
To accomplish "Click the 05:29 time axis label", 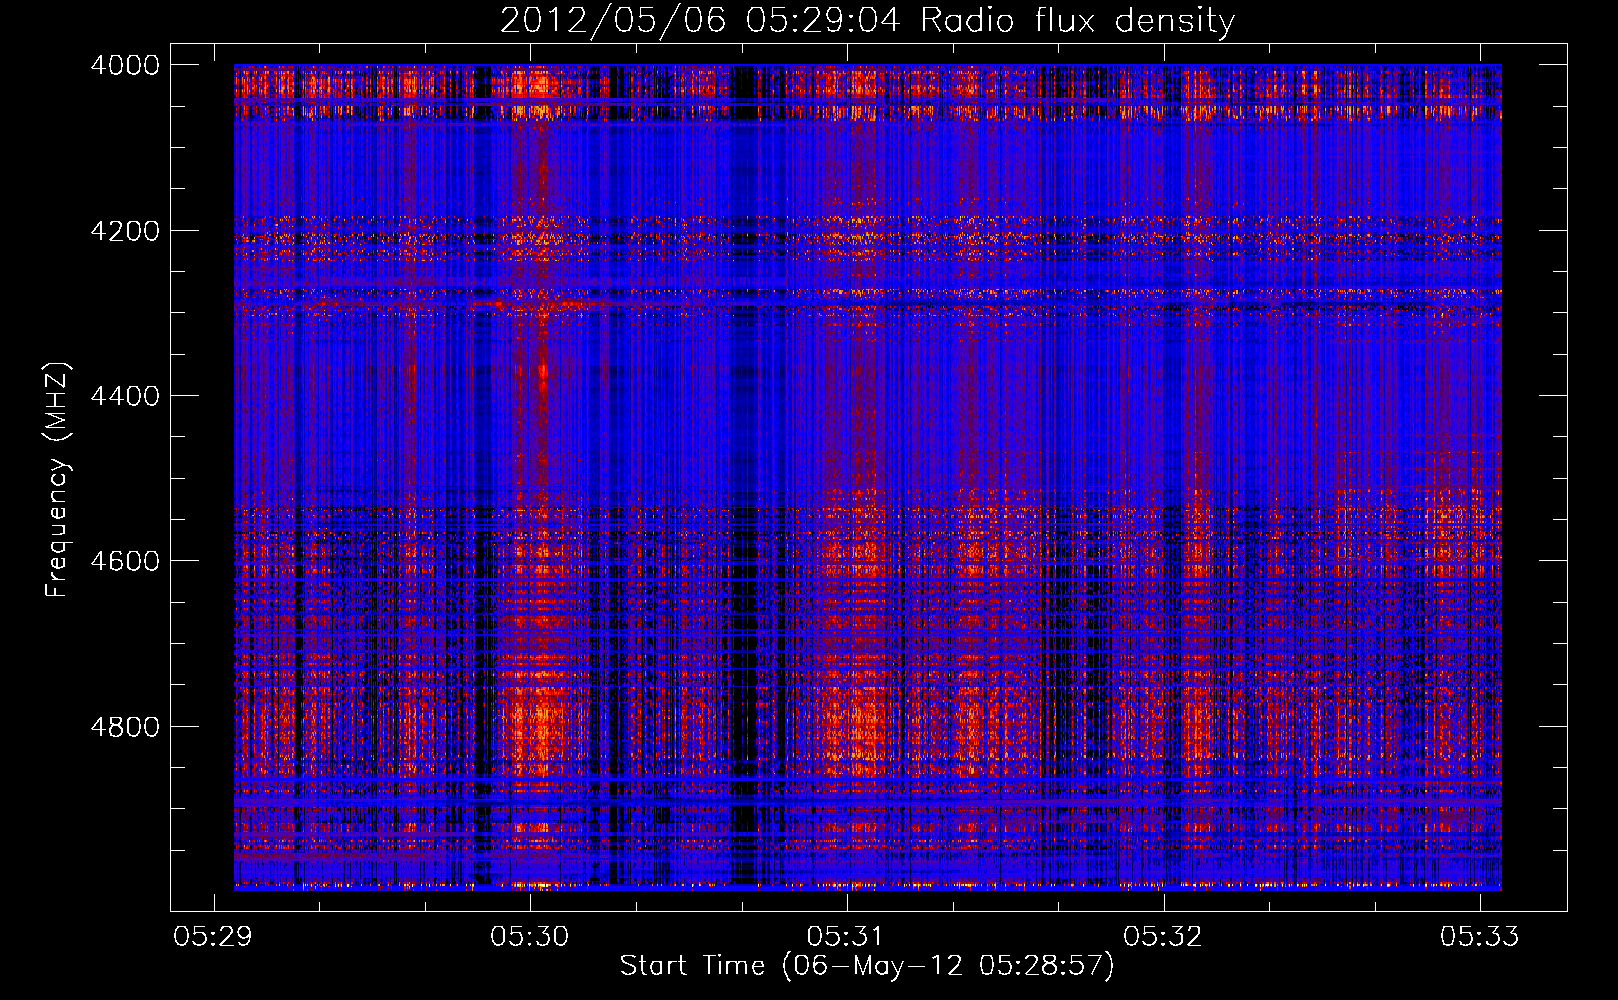I will (213, 937).
